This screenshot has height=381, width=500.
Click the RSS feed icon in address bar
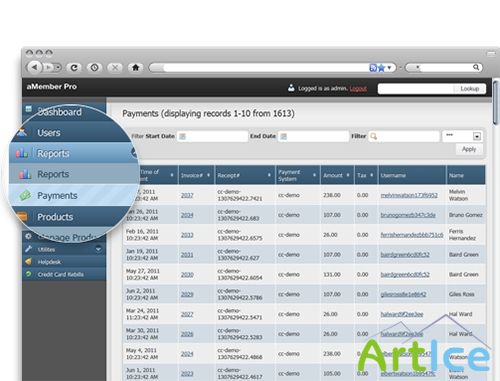click(x=373, y=68)
